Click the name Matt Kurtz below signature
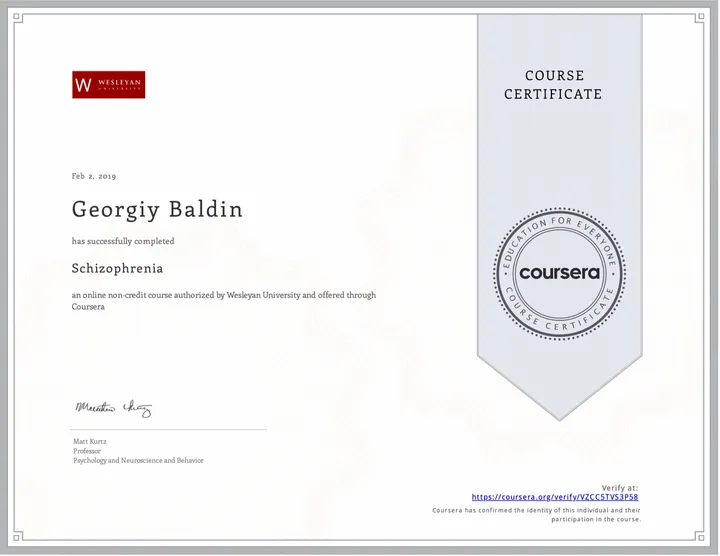 (x=90, y=441)
